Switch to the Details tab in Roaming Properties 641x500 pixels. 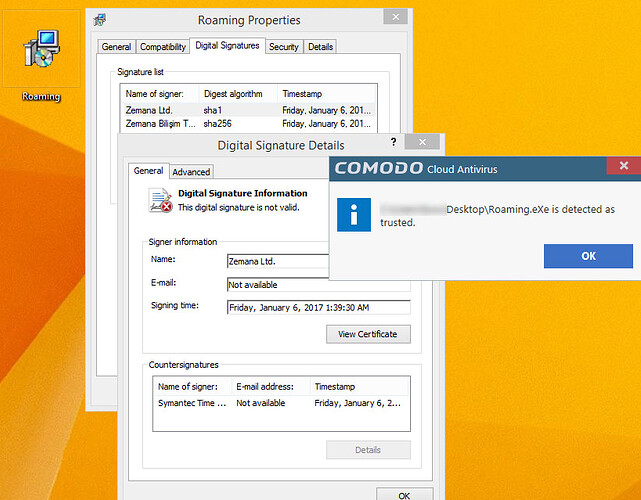(320, 47)
